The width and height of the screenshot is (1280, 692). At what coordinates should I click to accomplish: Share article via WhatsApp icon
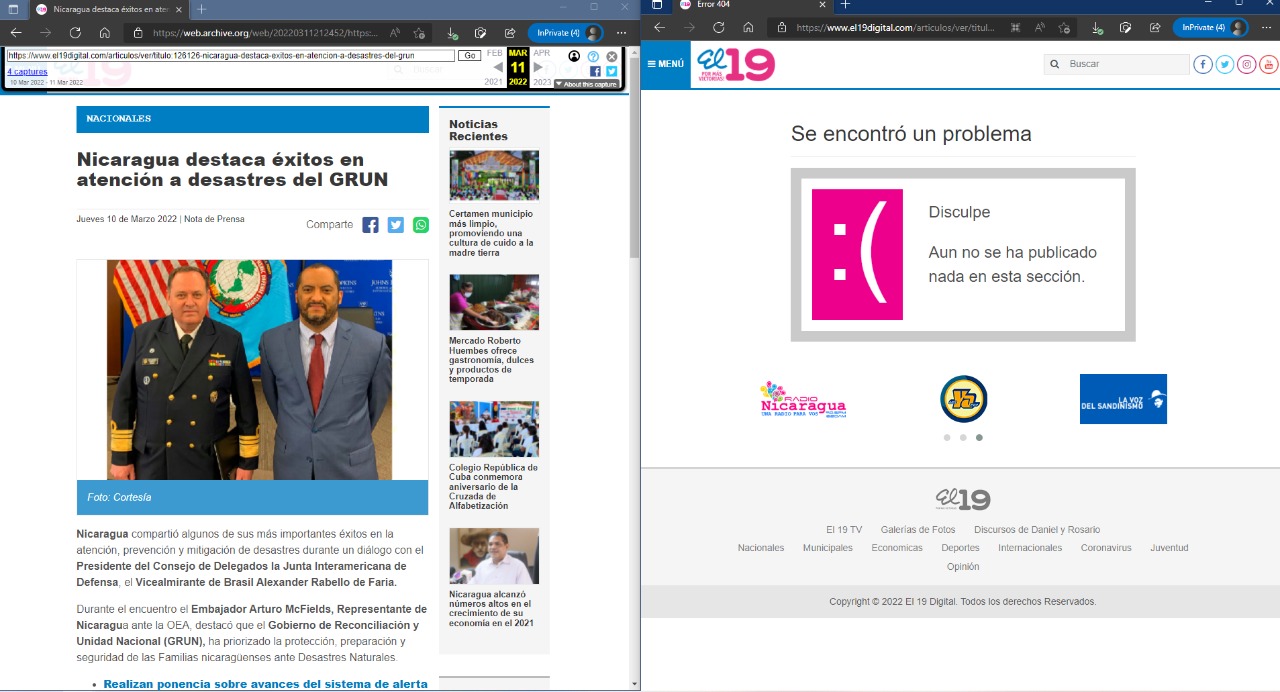(421, 225)
